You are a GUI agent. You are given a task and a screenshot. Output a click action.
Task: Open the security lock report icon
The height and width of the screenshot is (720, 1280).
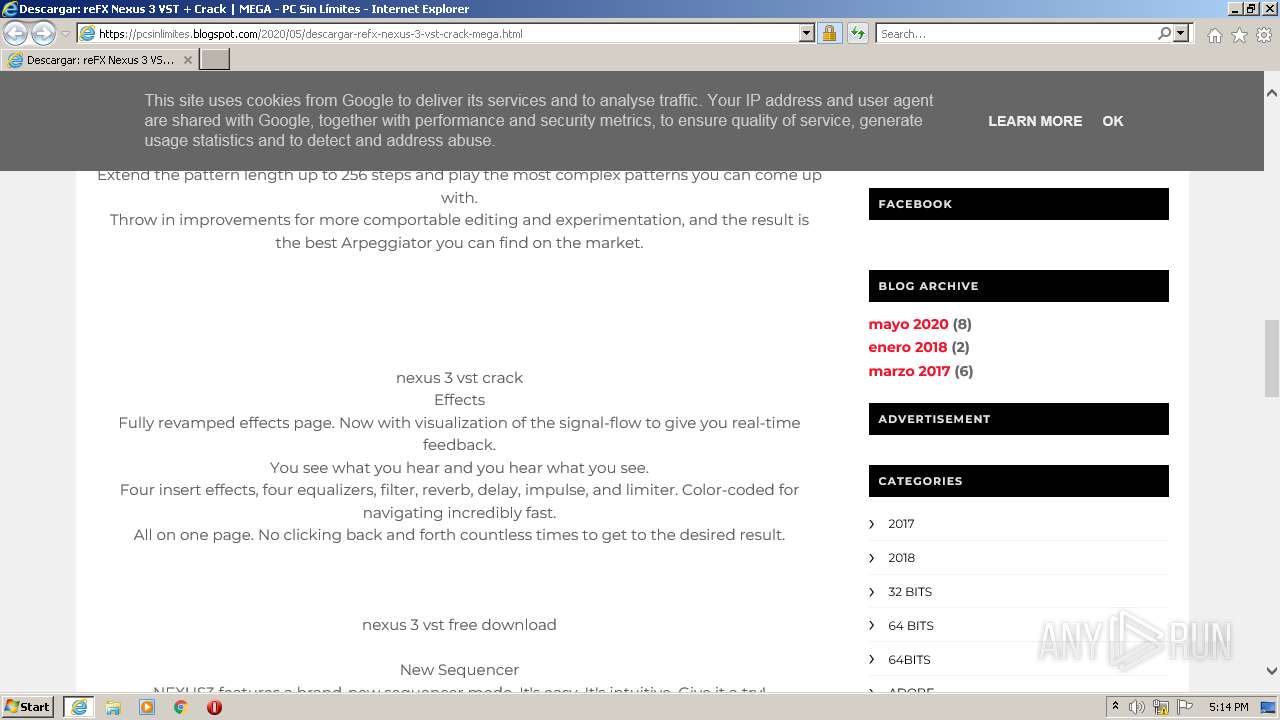tap(829, 34)
